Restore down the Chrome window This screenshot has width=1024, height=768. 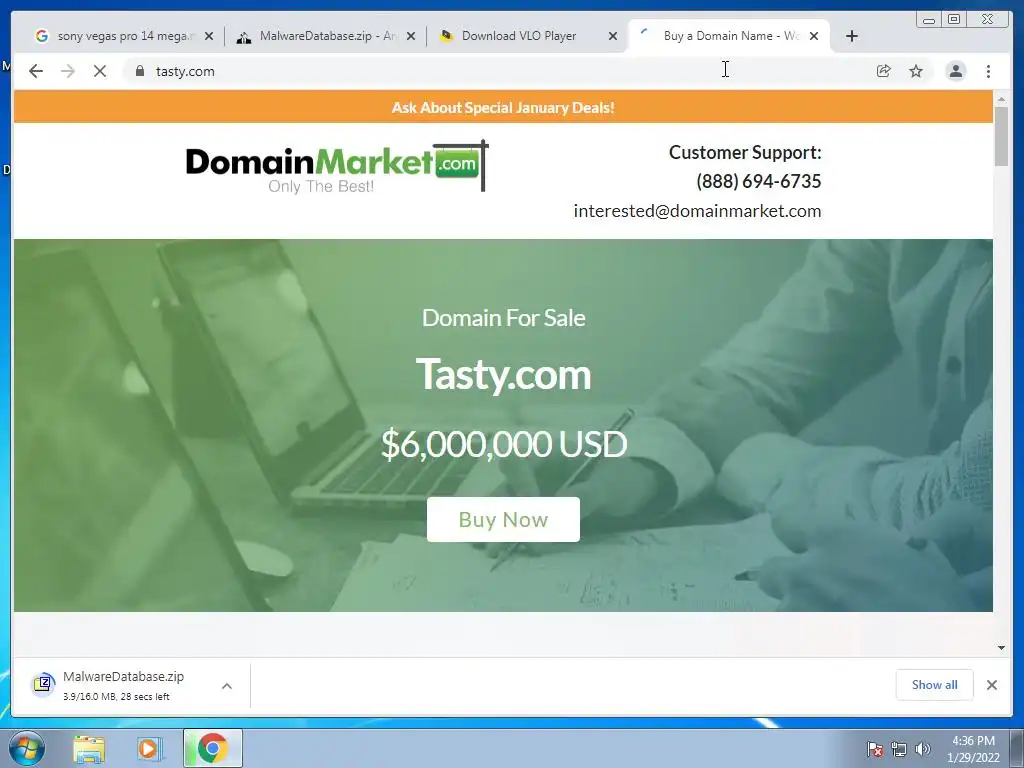(x=954, y=20)
